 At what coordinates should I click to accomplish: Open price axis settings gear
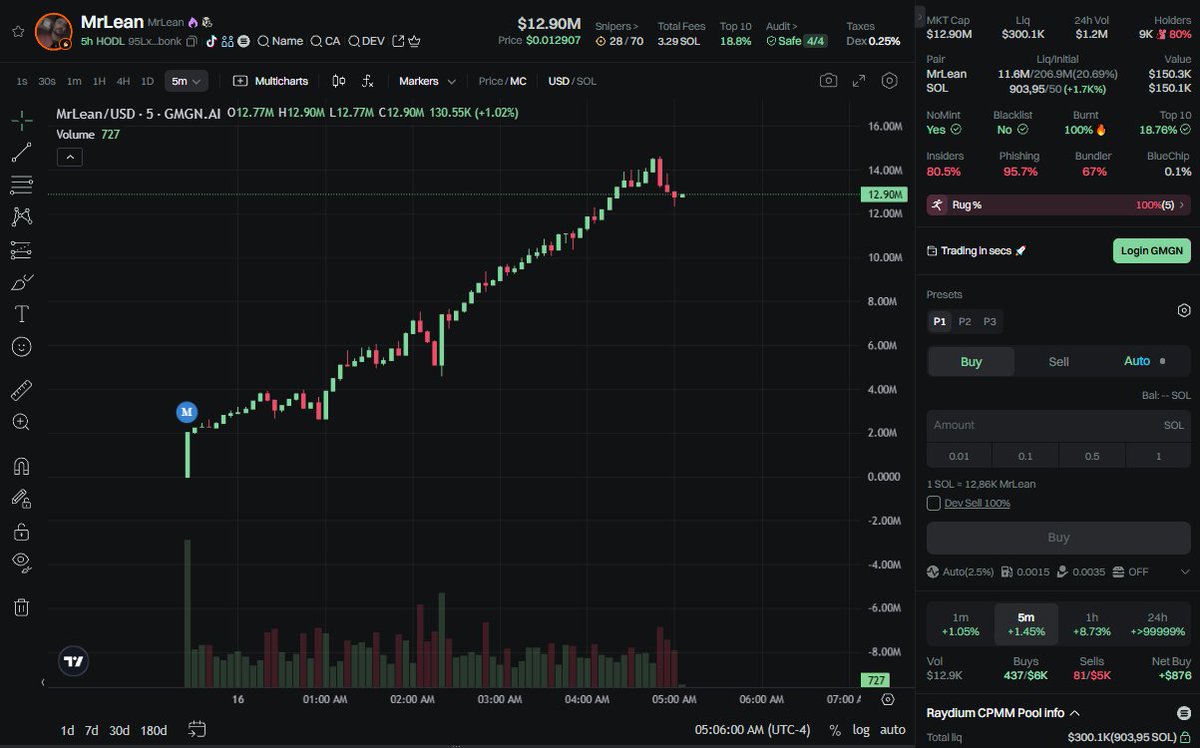pos(887,699)
